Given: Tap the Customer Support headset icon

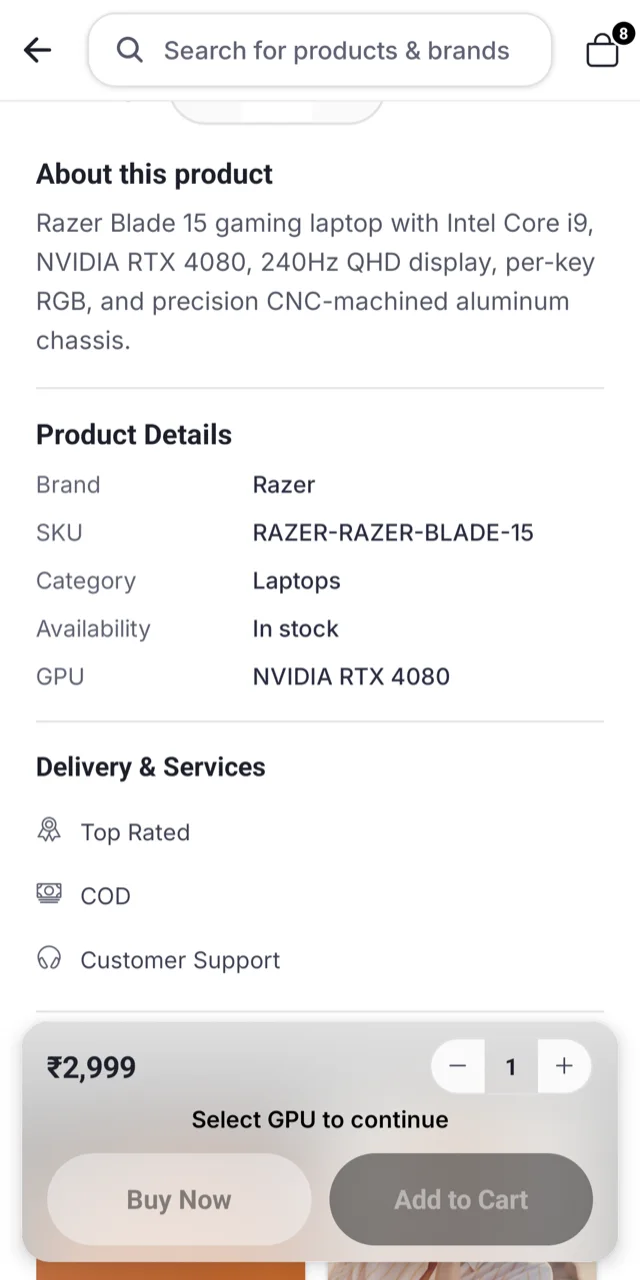Looking at the screenshot, I should click(49, 959).
